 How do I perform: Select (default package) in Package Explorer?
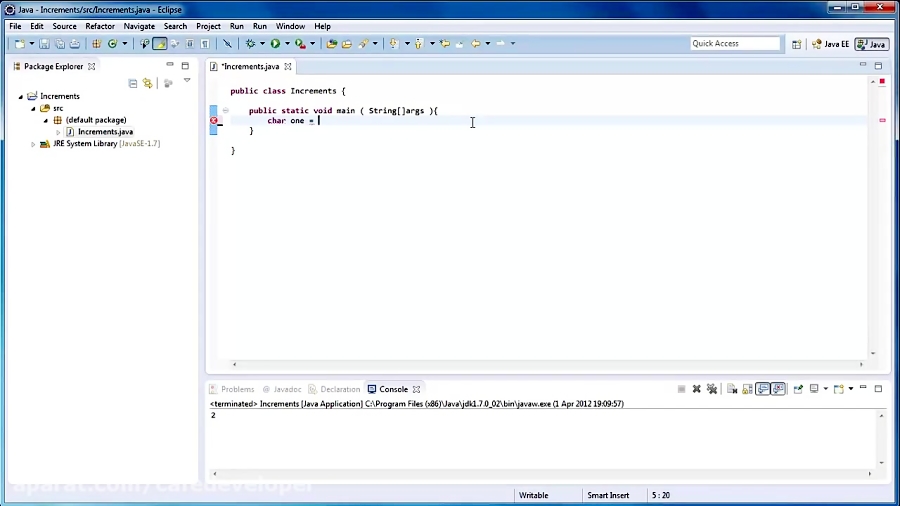point(96,120)
